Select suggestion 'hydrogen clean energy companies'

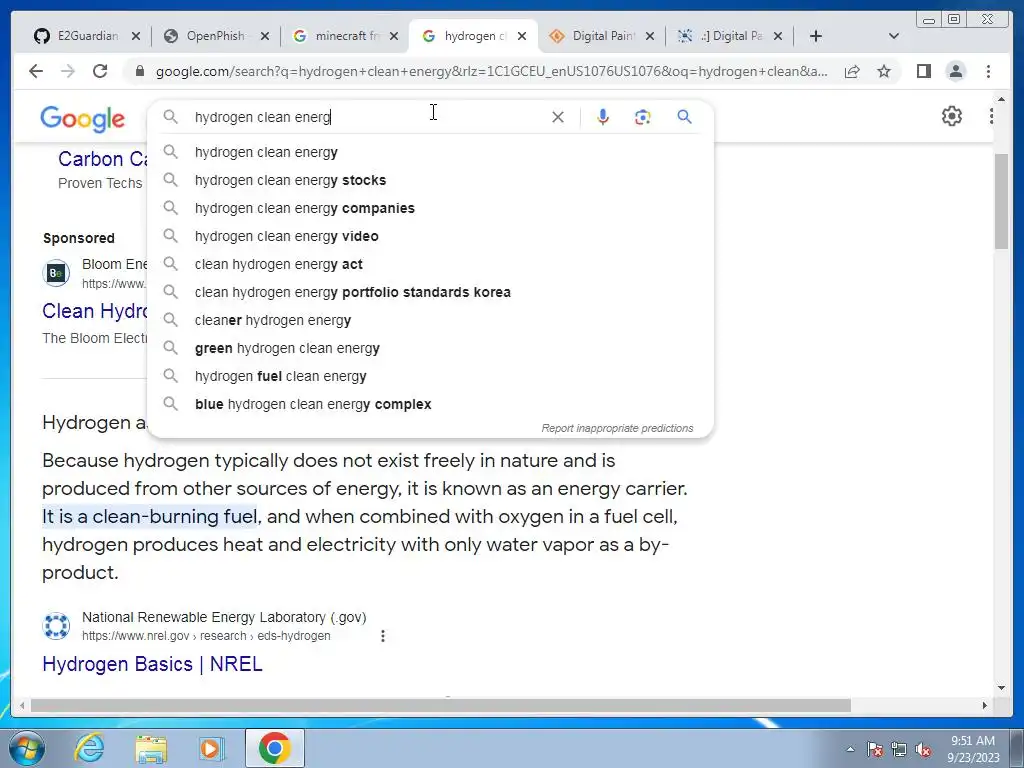(431, 208)
